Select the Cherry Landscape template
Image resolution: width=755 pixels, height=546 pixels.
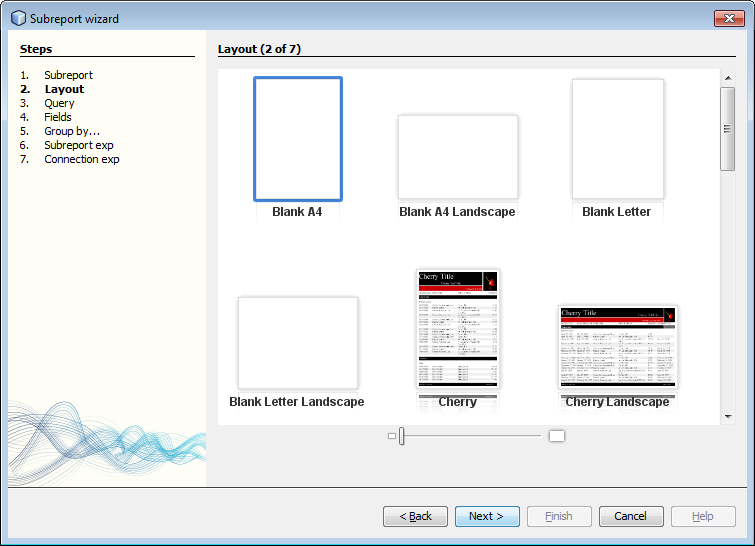click(x=617, y=346)
